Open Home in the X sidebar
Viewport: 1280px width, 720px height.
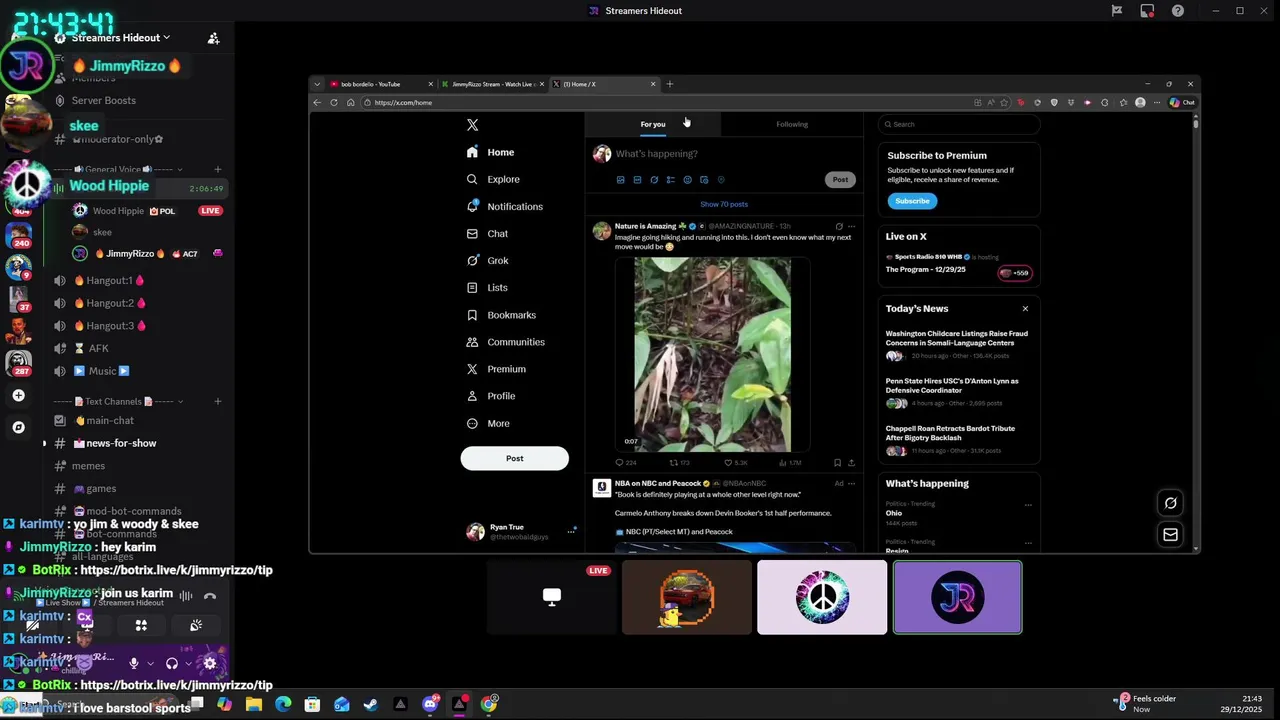[490, 152]
